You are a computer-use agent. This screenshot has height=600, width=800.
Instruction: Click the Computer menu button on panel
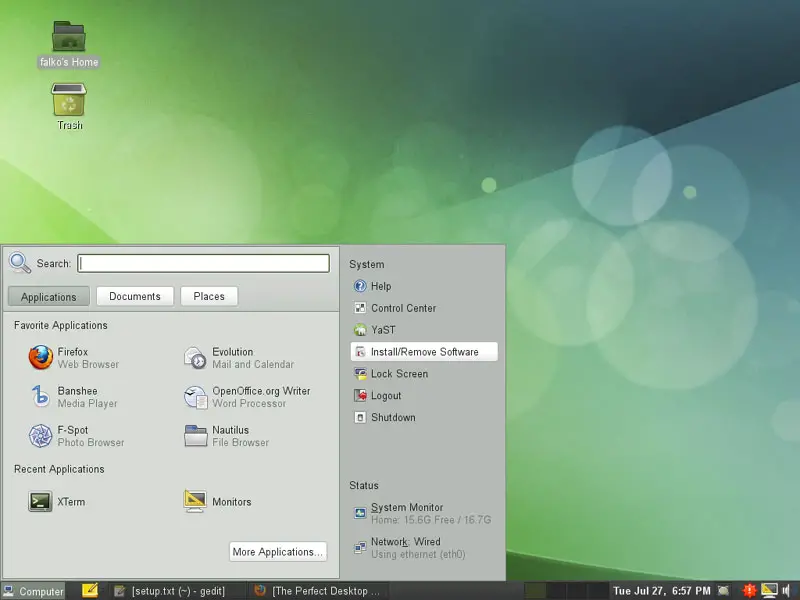33,591
